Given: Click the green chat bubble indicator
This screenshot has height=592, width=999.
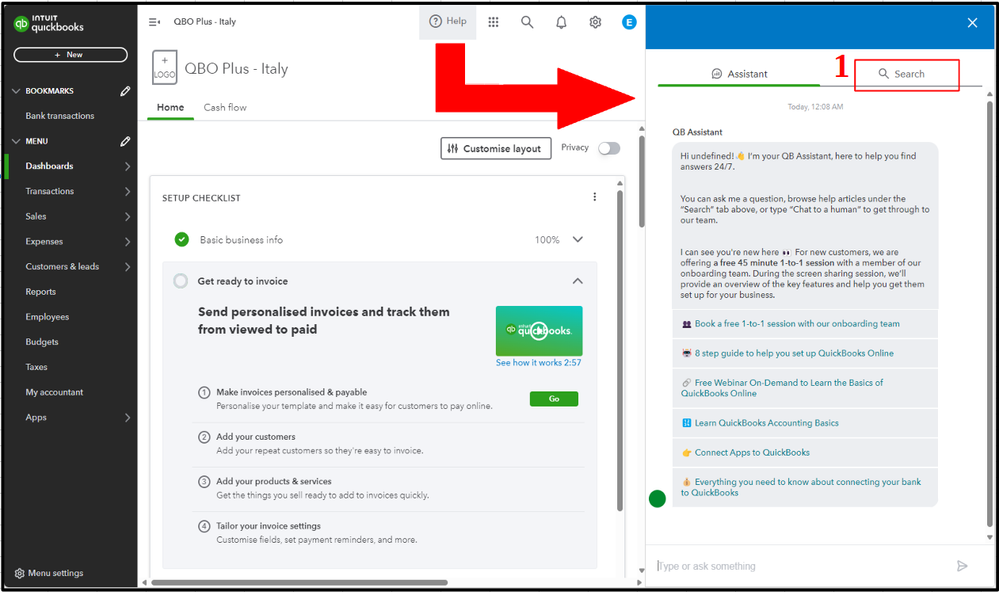Looking at the screenshot, I should pos(657,498).
